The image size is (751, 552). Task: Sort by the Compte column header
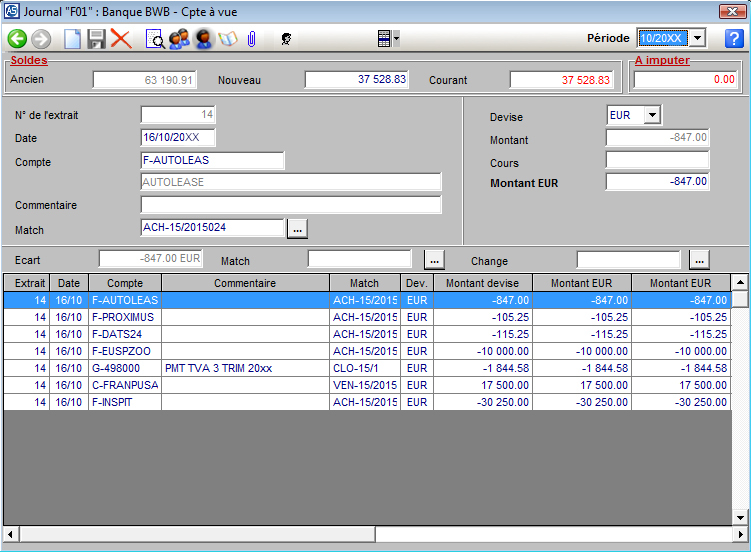coord(125,283)
